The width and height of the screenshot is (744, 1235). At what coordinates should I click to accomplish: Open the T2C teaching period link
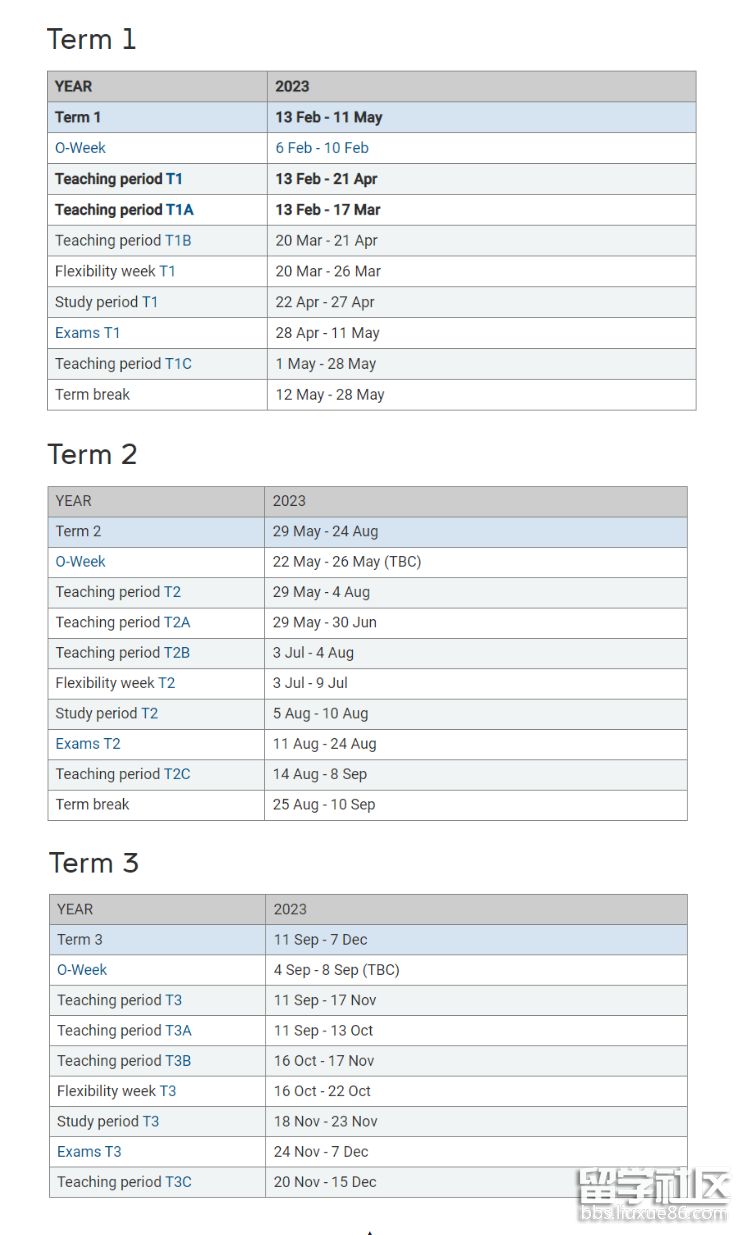pos(177,774)
